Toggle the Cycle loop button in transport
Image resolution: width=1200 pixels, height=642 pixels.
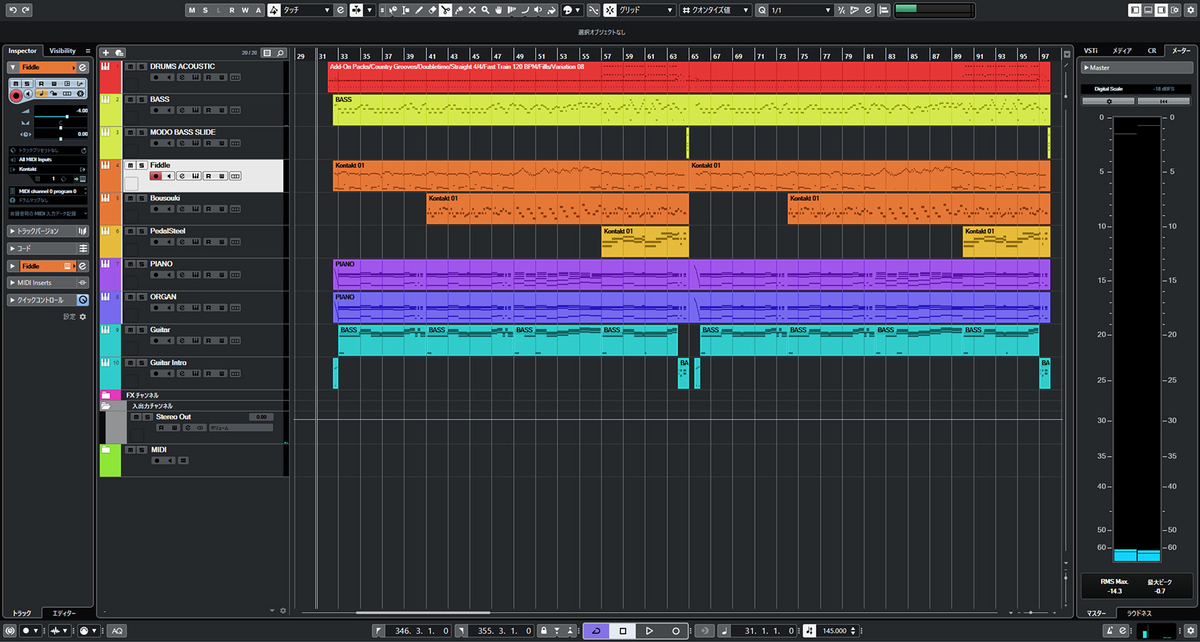coord(595,631)
